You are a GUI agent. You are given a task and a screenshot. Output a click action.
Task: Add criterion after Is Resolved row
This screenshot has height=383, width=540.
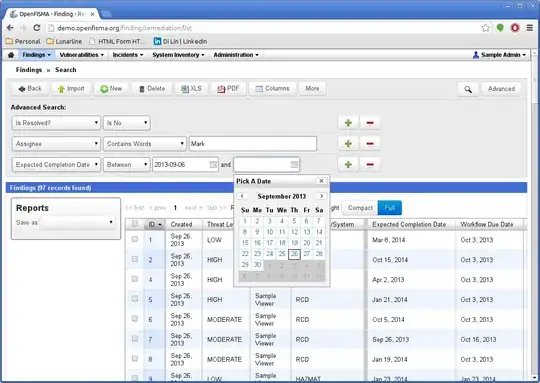pos(348,123)
